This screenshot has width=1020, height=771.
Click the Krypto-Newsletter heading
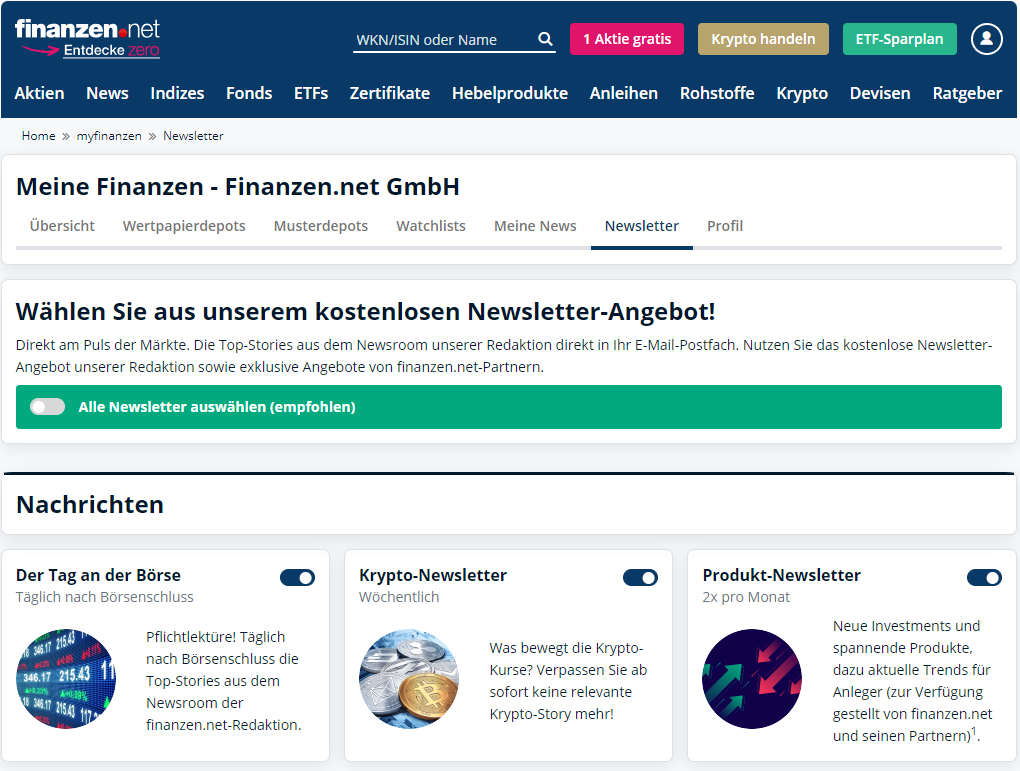[433, 575]
